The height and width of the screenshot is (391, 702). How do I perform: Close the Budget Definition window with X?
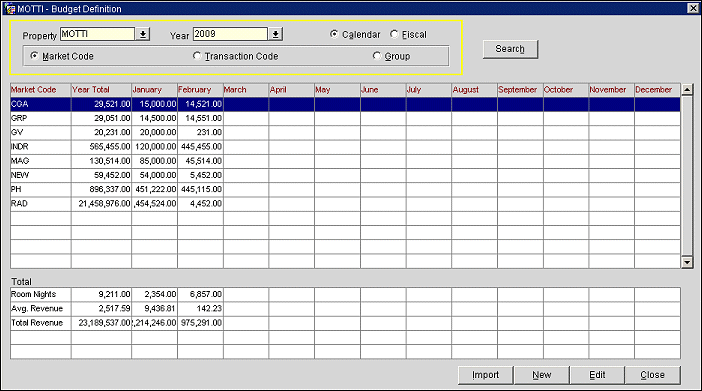click(x=692, y=8)
